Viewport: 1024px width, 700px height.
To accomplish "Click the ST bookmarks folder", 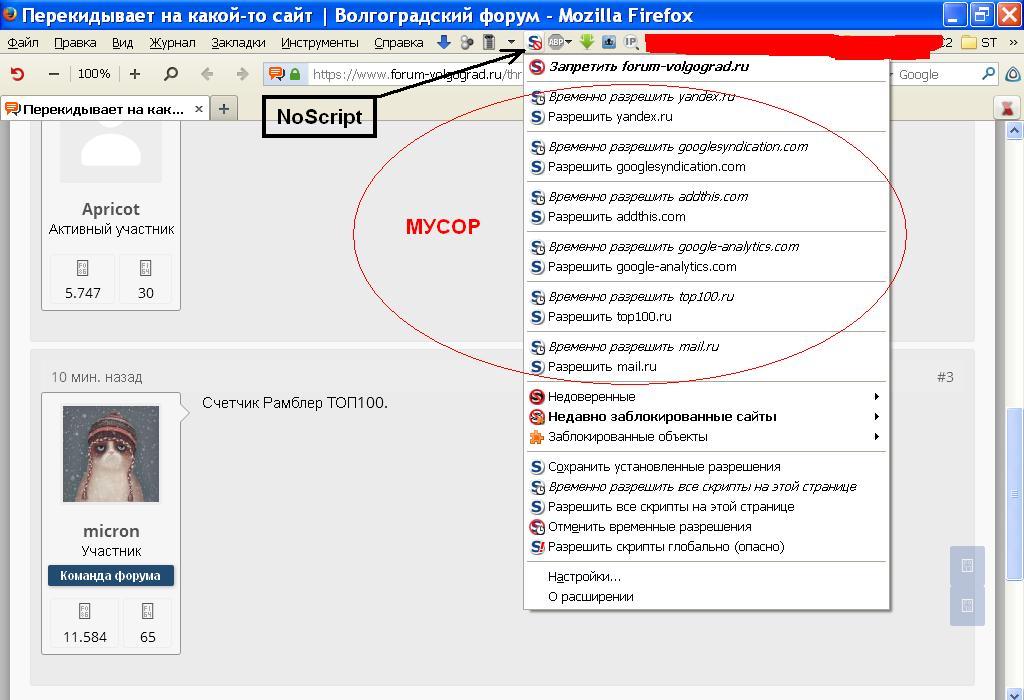I will pos(980,42).
